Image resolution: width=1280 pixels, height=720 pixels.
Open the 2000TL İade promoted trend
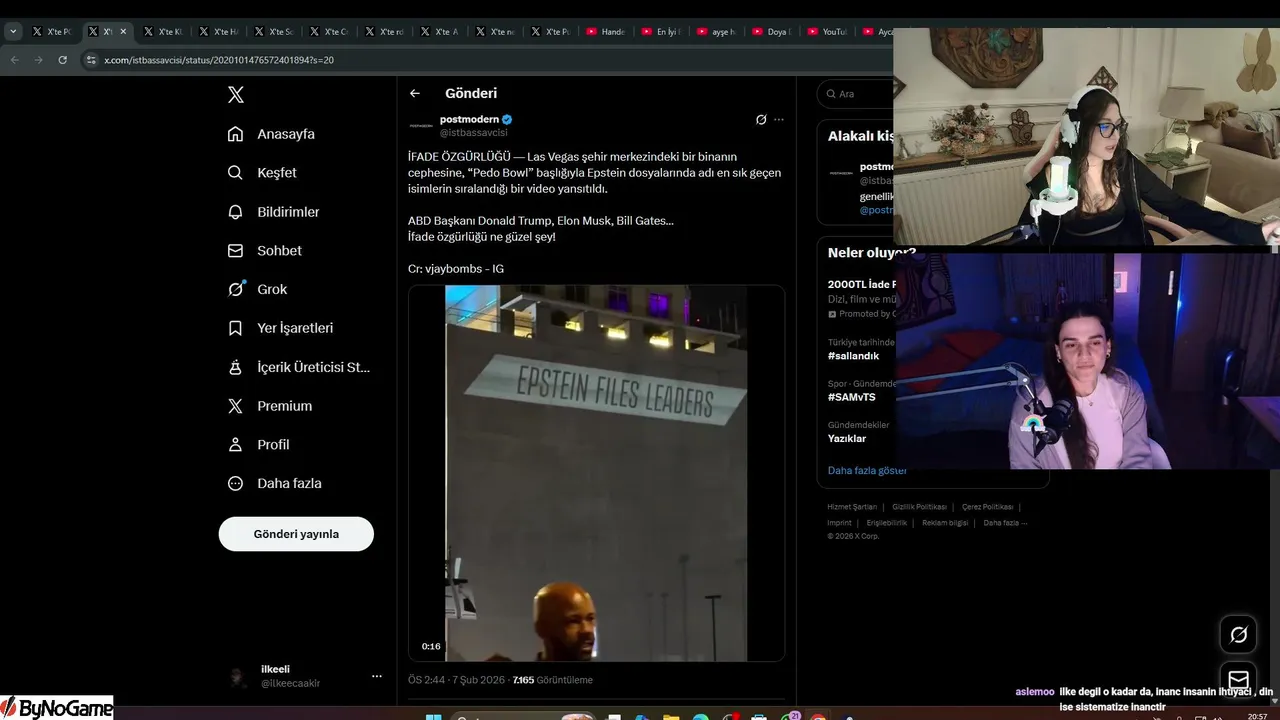point(860,298)
